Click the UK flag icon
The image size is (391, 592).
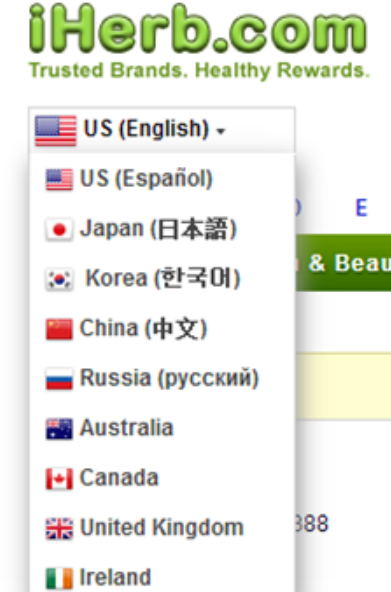pyautogui.click(x=59, y=529)
